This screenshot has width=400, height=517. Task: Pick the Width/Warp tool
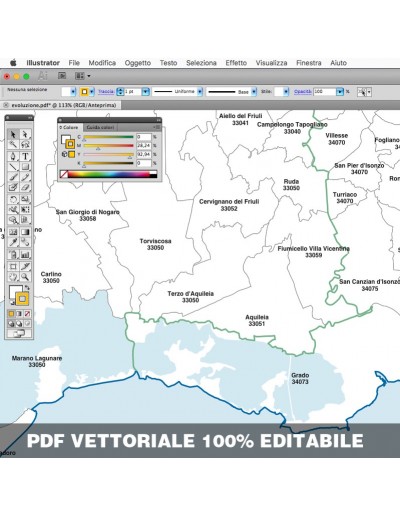pos(13,209)
